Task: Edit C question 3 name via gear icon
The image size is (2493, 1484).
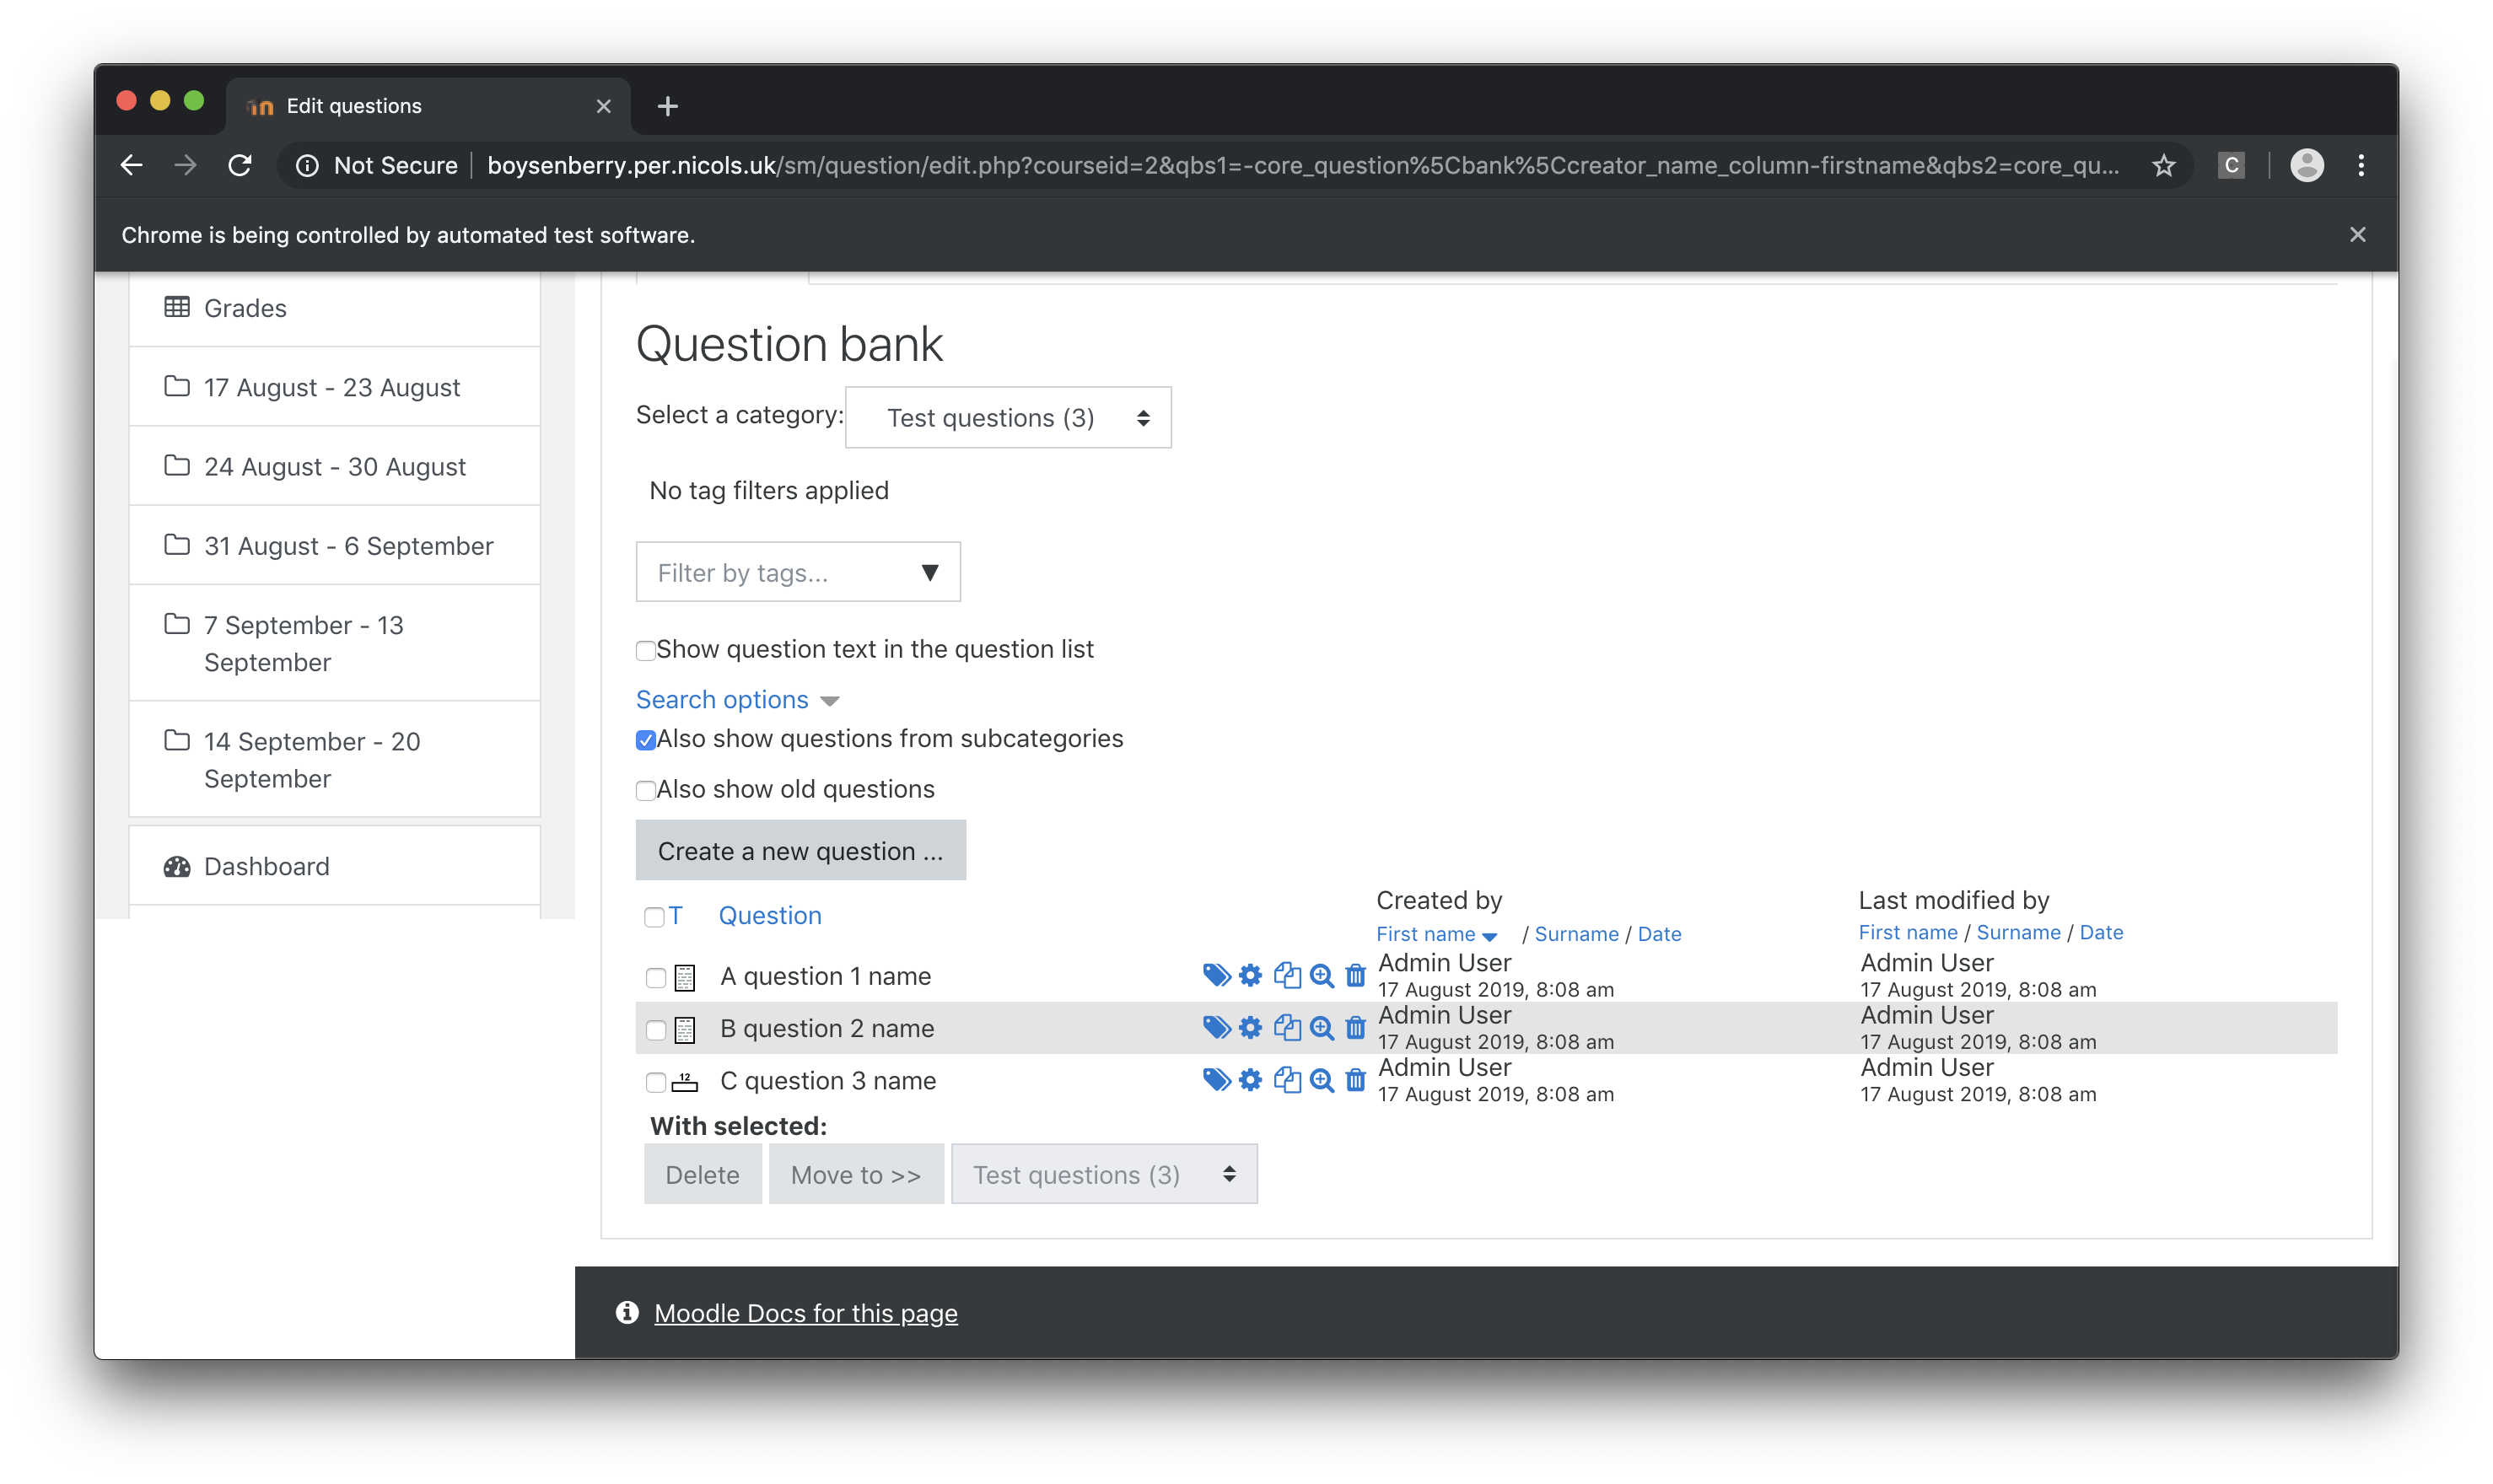Action: point(1250,1079)
